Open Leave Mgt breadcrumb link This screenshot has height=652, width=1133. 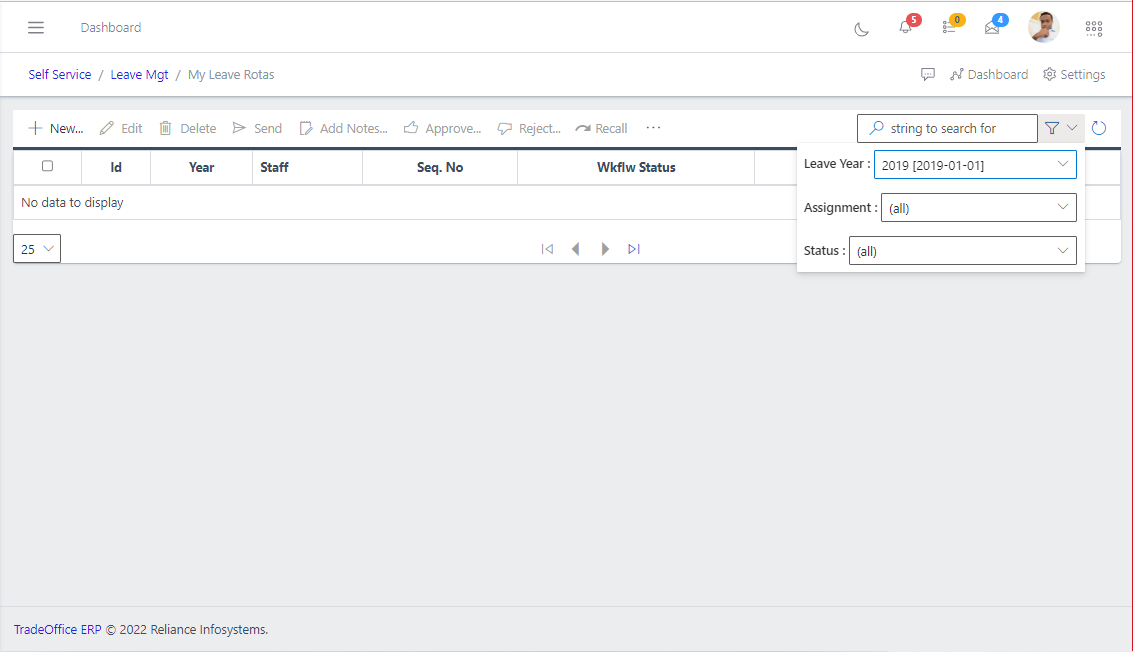click(140, 75)
